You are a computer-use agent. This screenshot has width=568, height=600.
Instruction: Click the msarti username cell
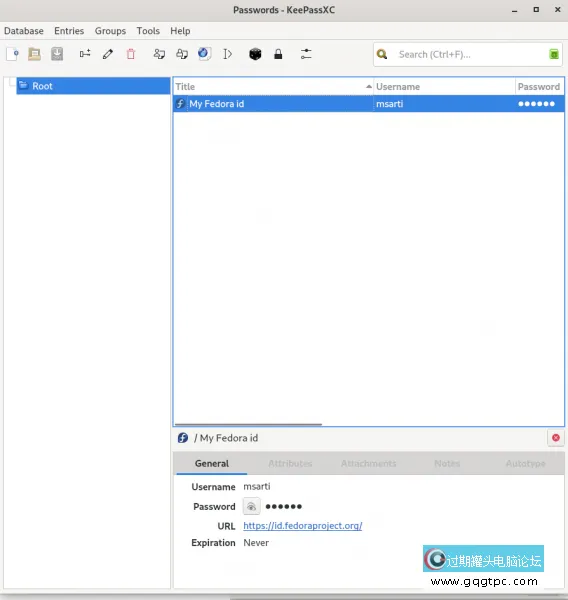point(444,104)
